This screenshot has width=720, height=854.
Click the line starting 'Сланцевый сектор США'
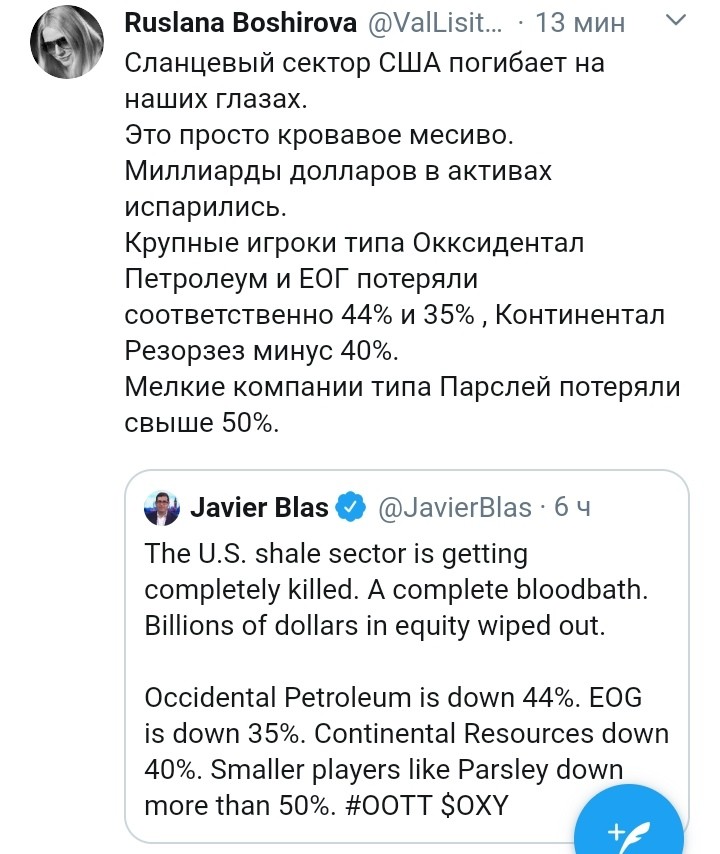click(x=365, y=64)
